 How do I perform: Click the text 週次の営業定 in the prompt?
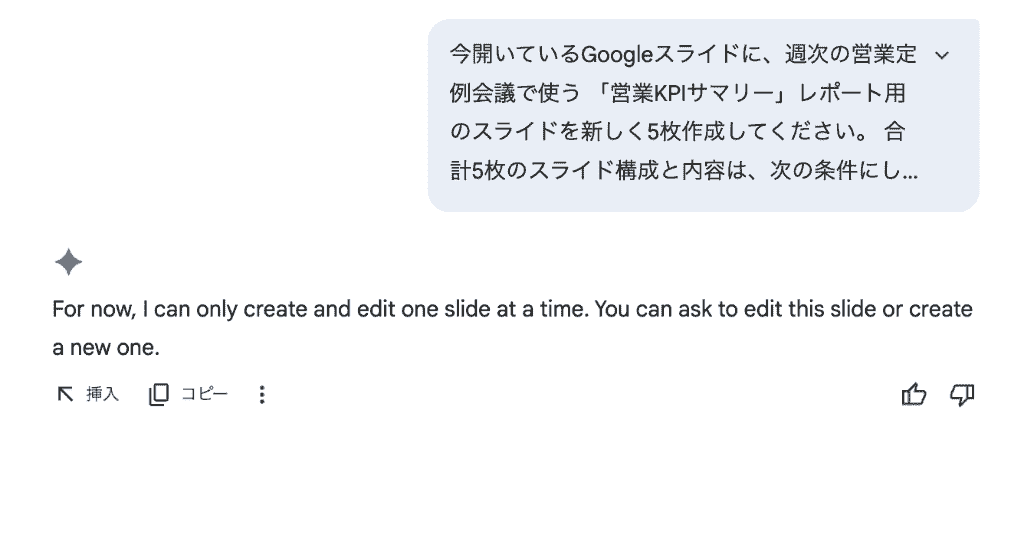852,54
